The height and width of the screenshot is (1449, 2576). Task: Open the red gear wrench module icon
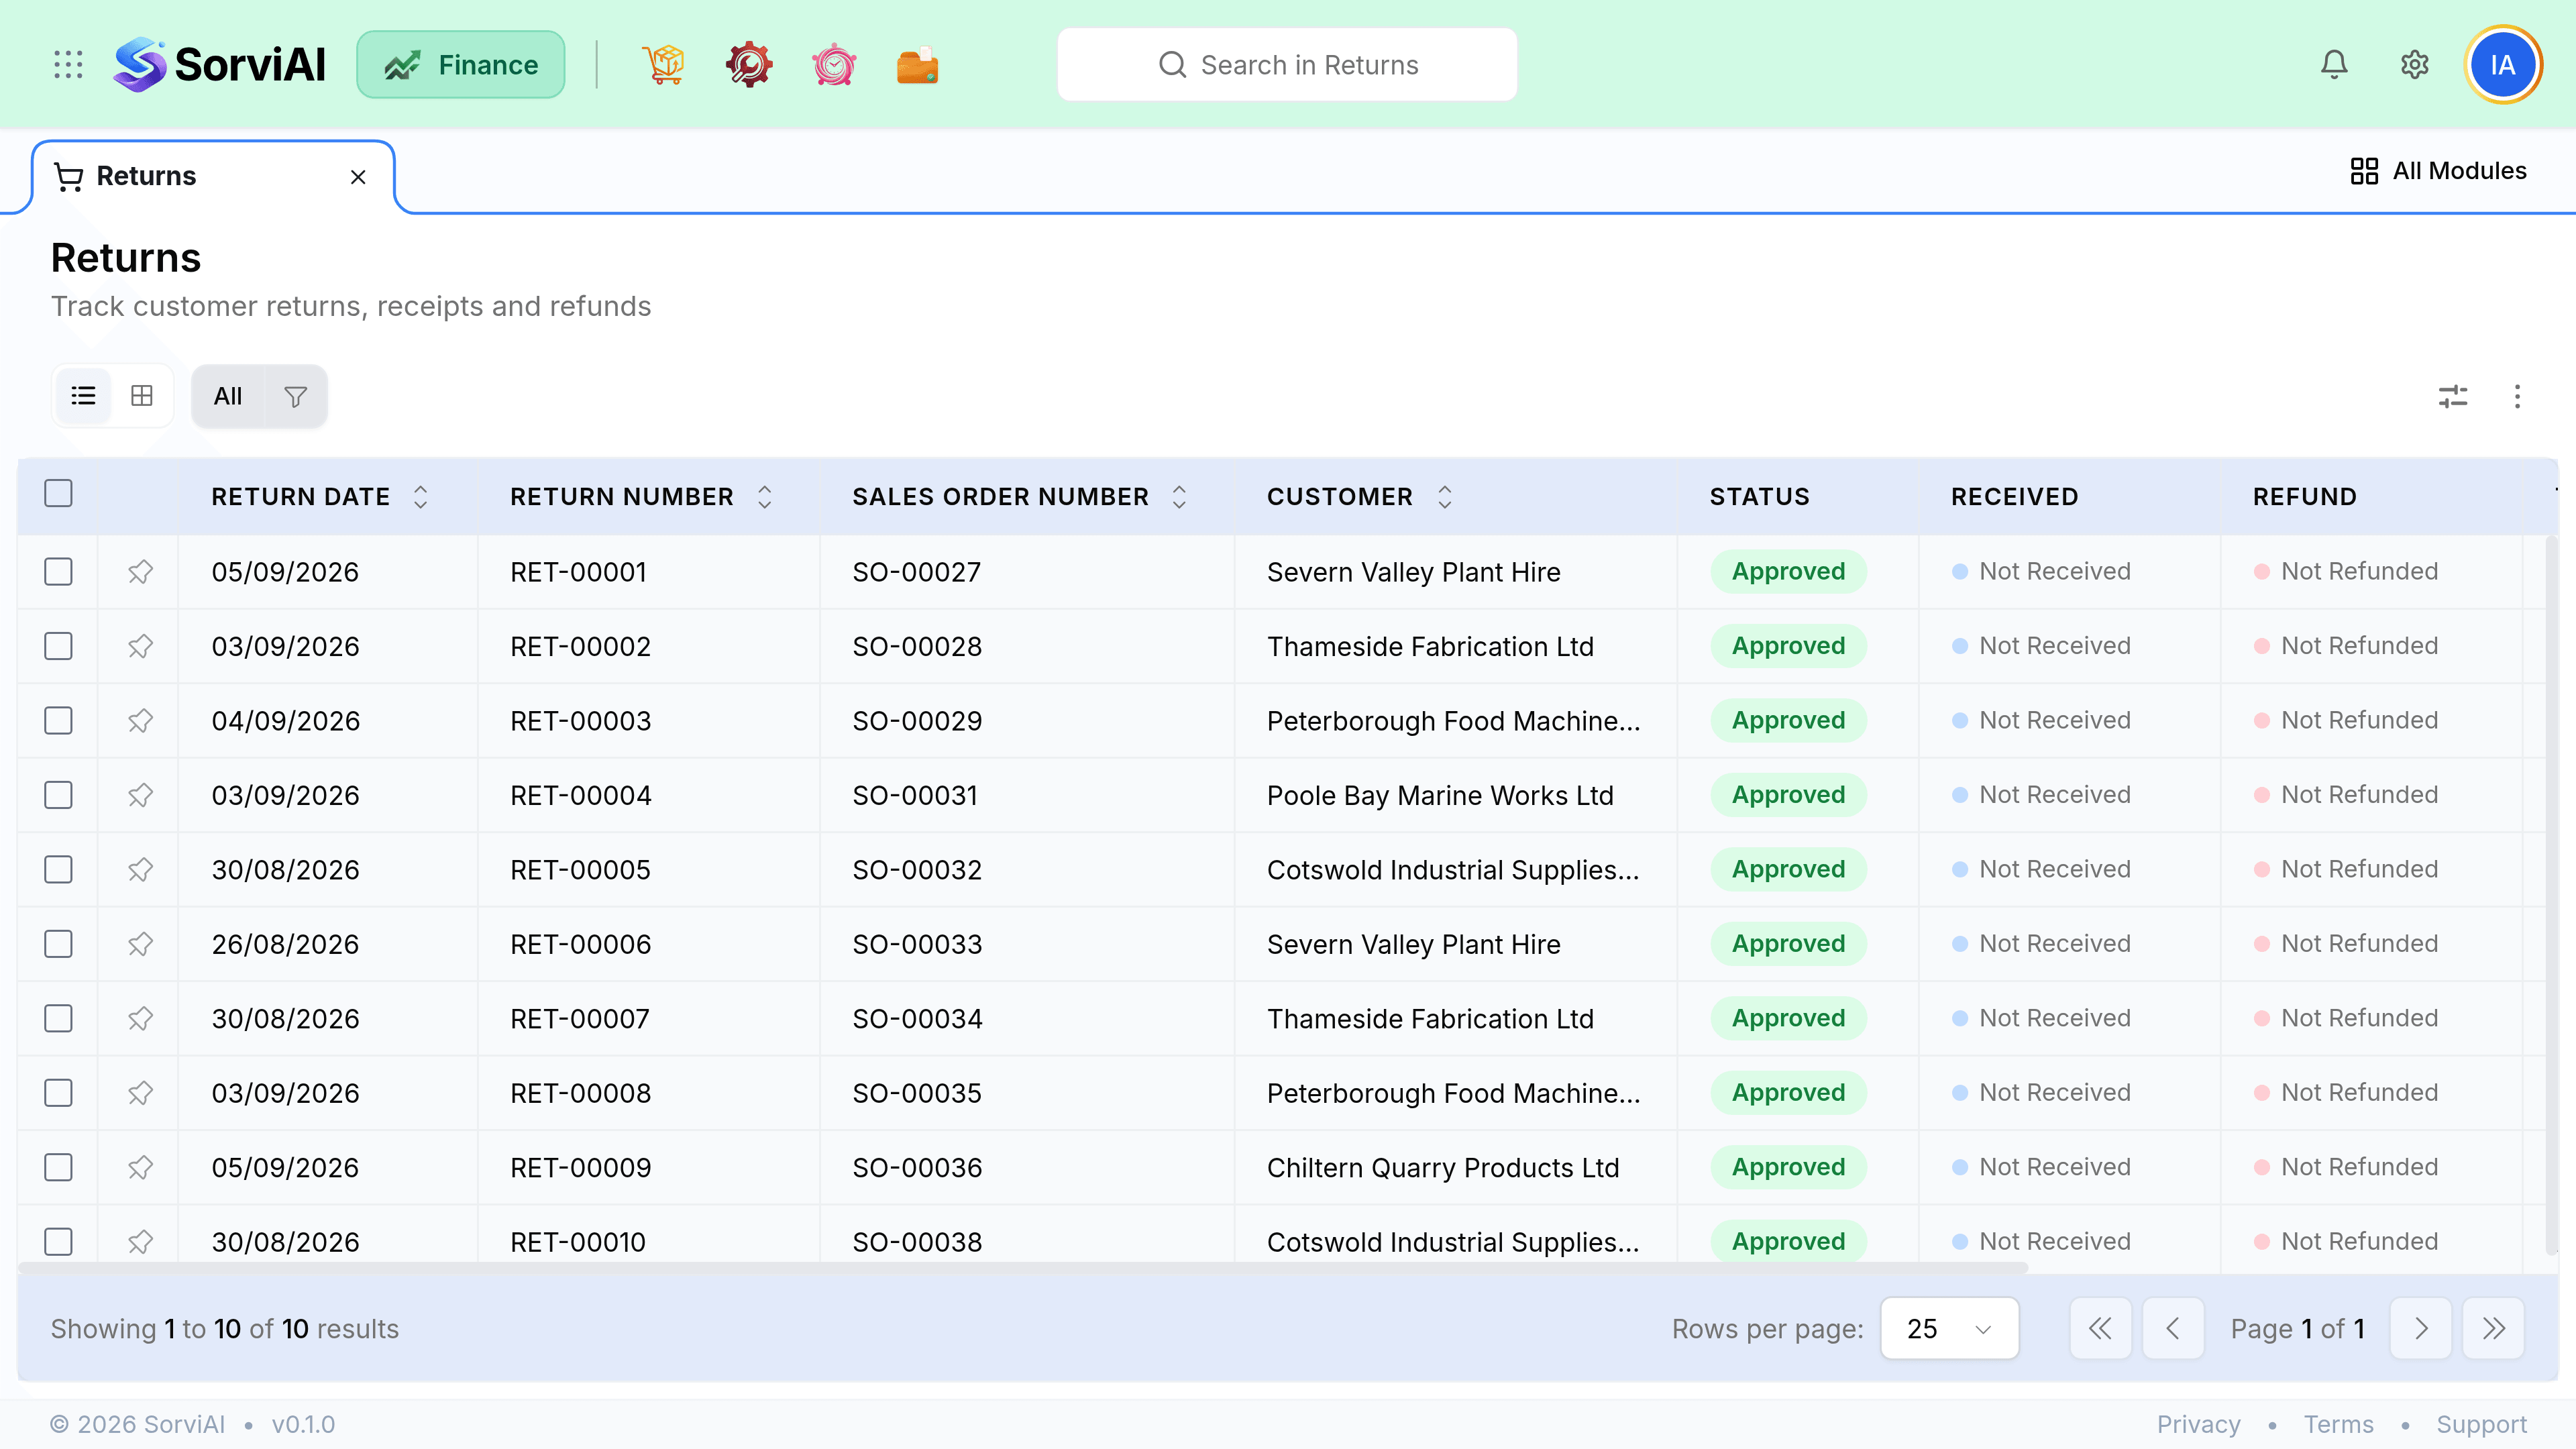click(x=749, y=65)
